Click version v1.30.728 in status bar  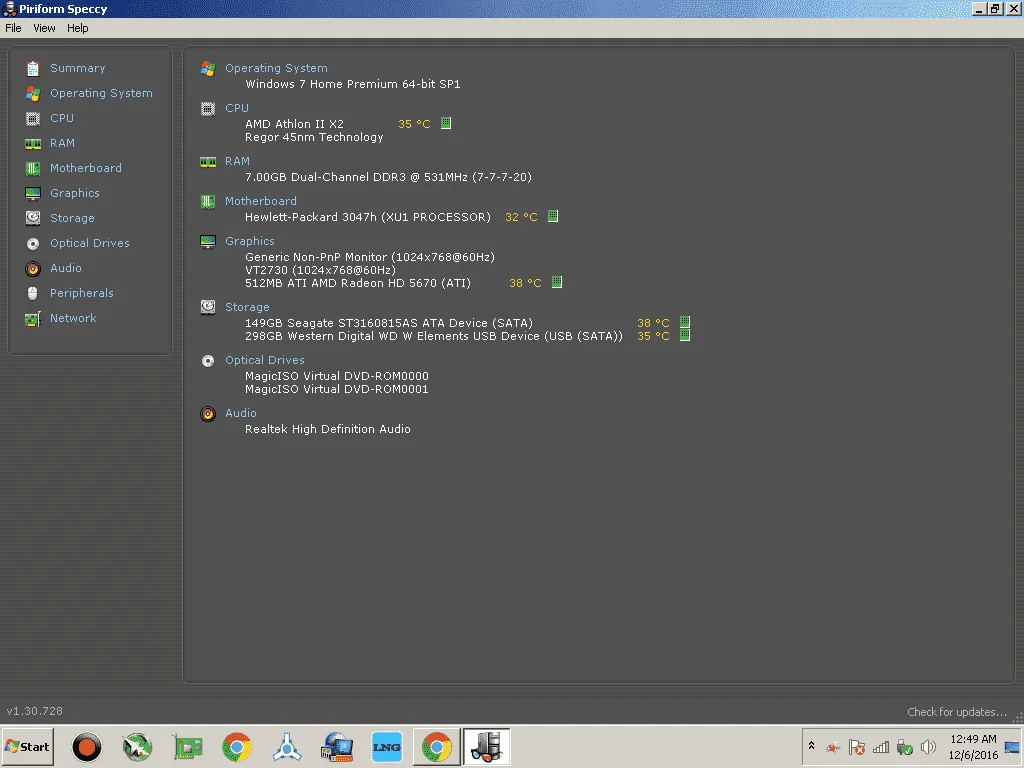(35, 711)
